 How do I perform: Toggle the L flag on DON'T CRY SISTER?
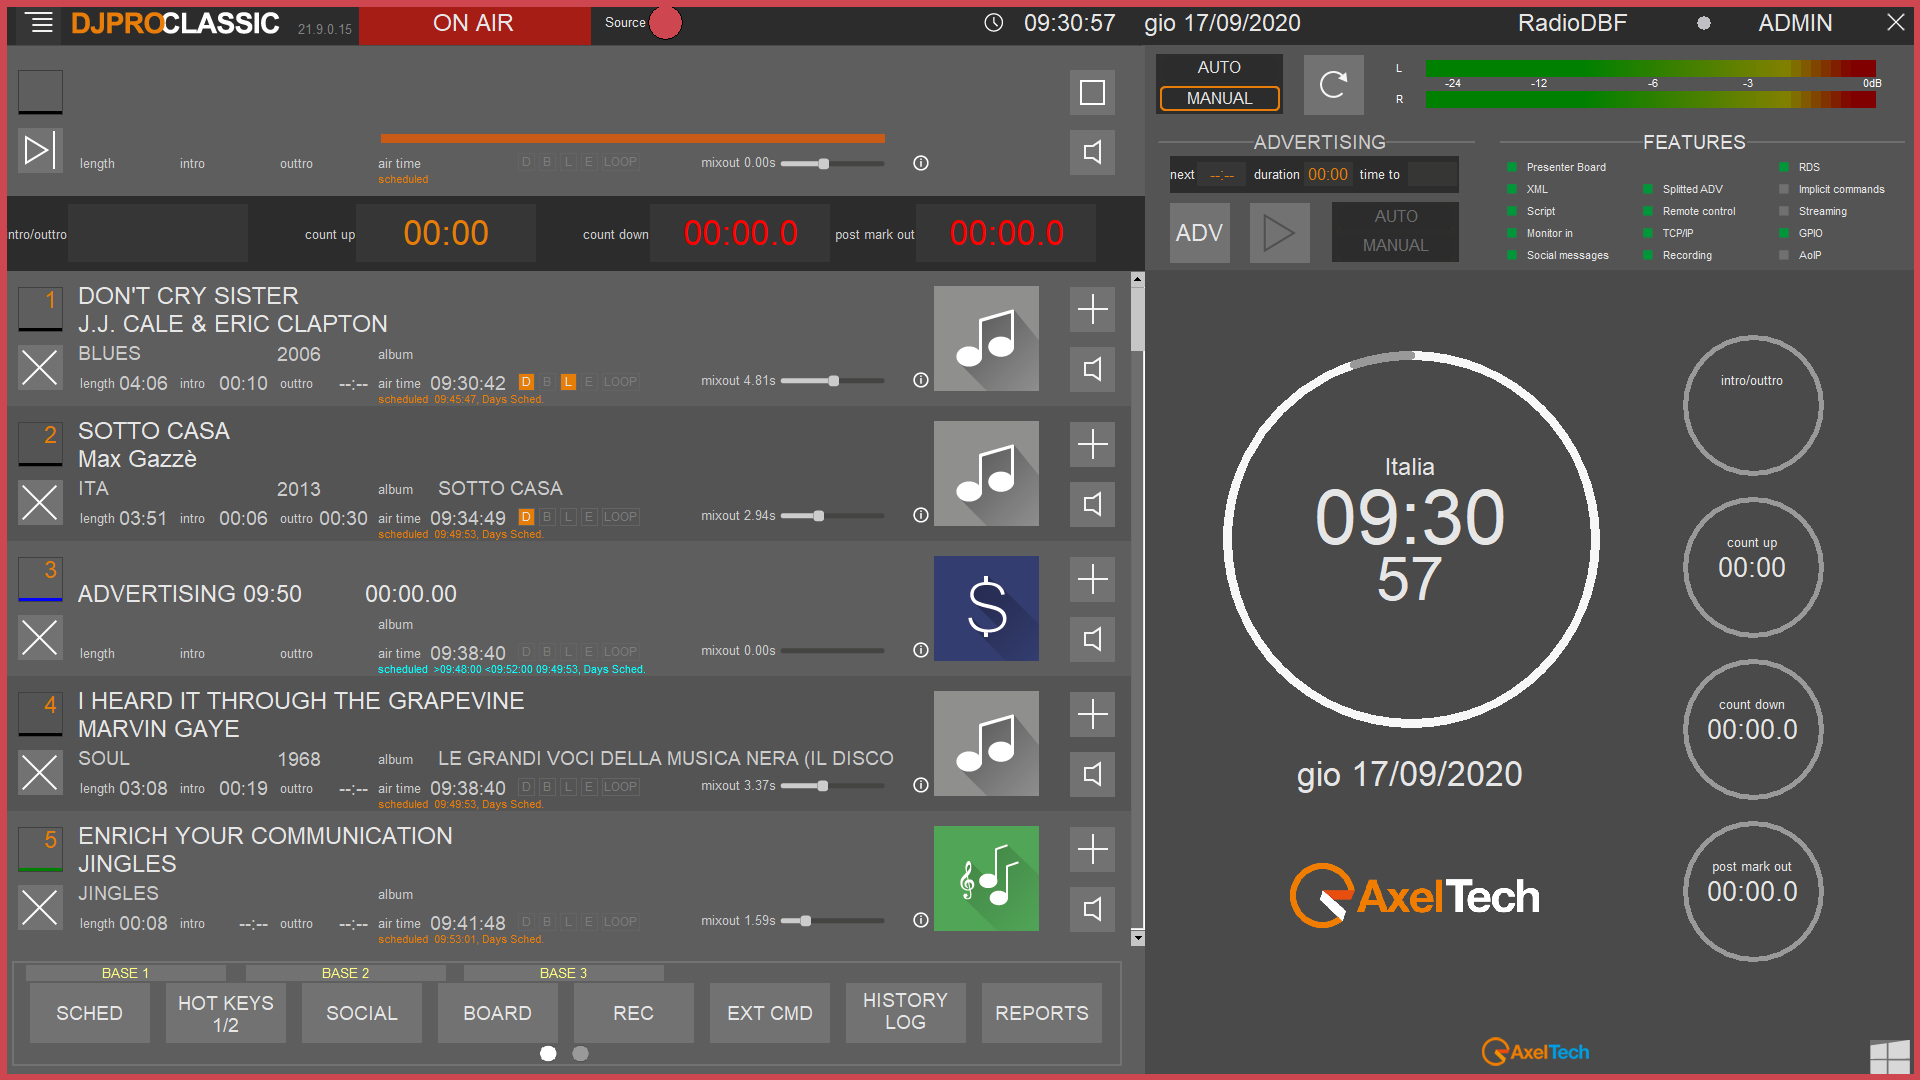click(568, 382)
